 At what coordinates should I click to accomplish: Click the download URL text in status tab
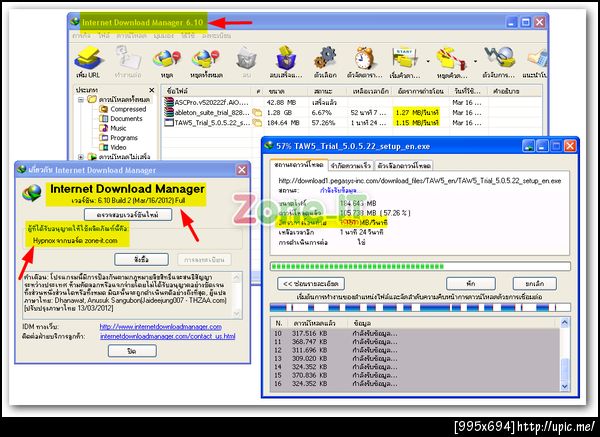click(x=420, y=181)
